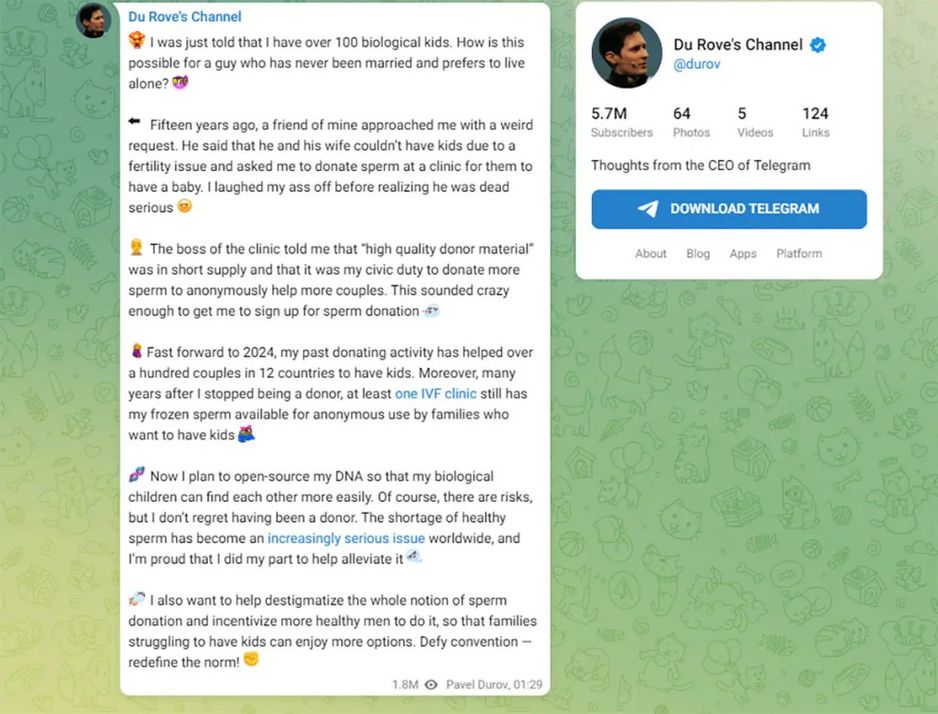Open the Apps footer link

(743, 254)
